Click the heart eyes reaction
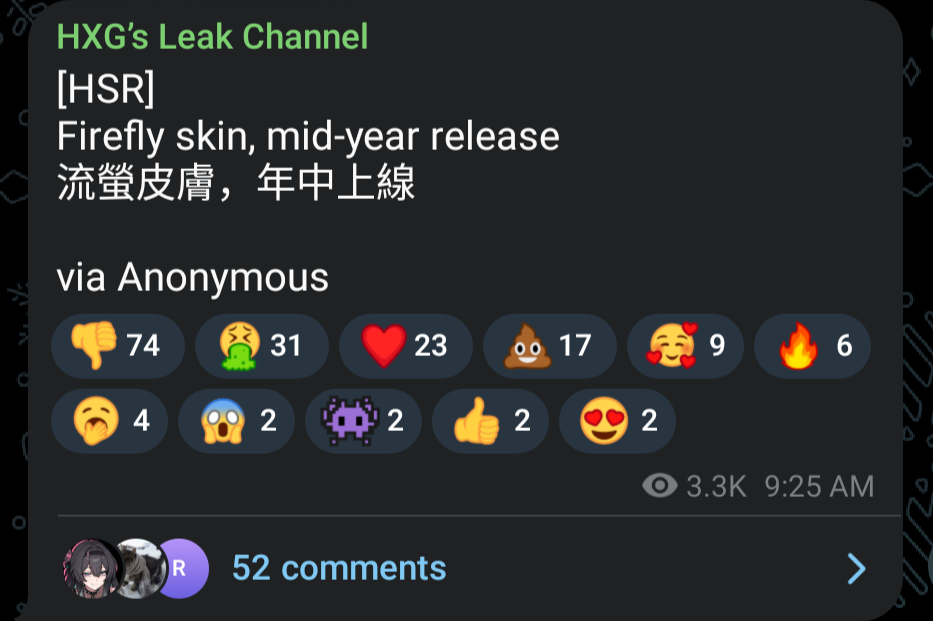Image resolution: width=933 pixels, height=621 pixels. pos(617,421)
